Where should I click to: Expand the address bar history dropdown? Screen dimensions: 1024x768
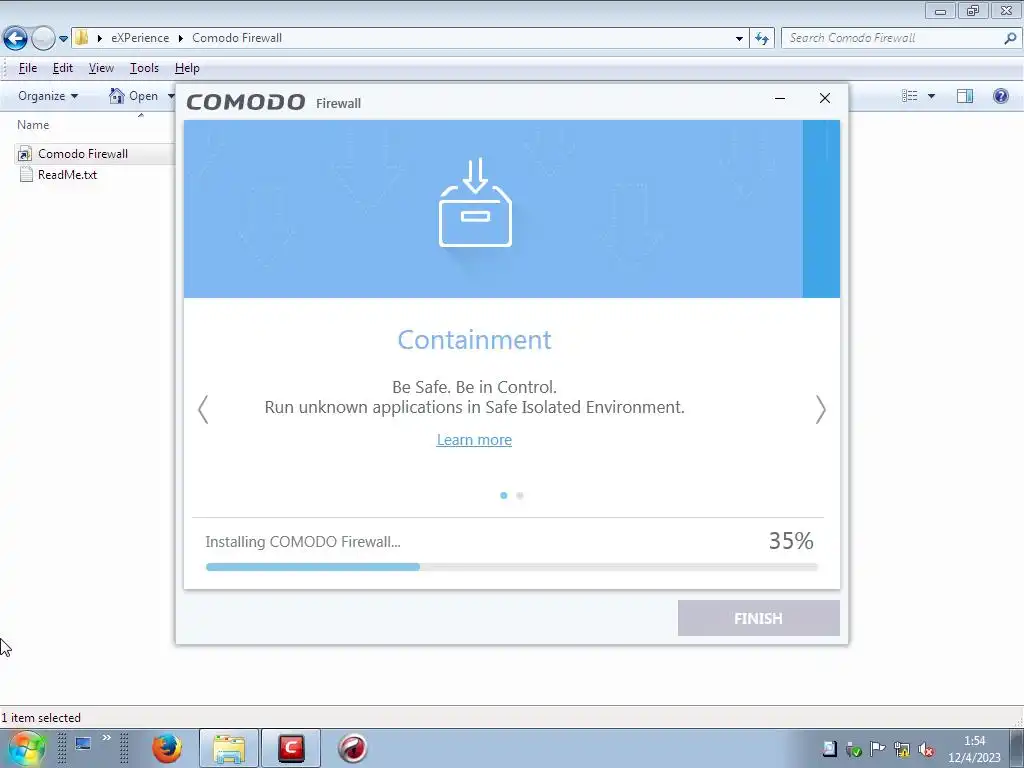point(739,39)
